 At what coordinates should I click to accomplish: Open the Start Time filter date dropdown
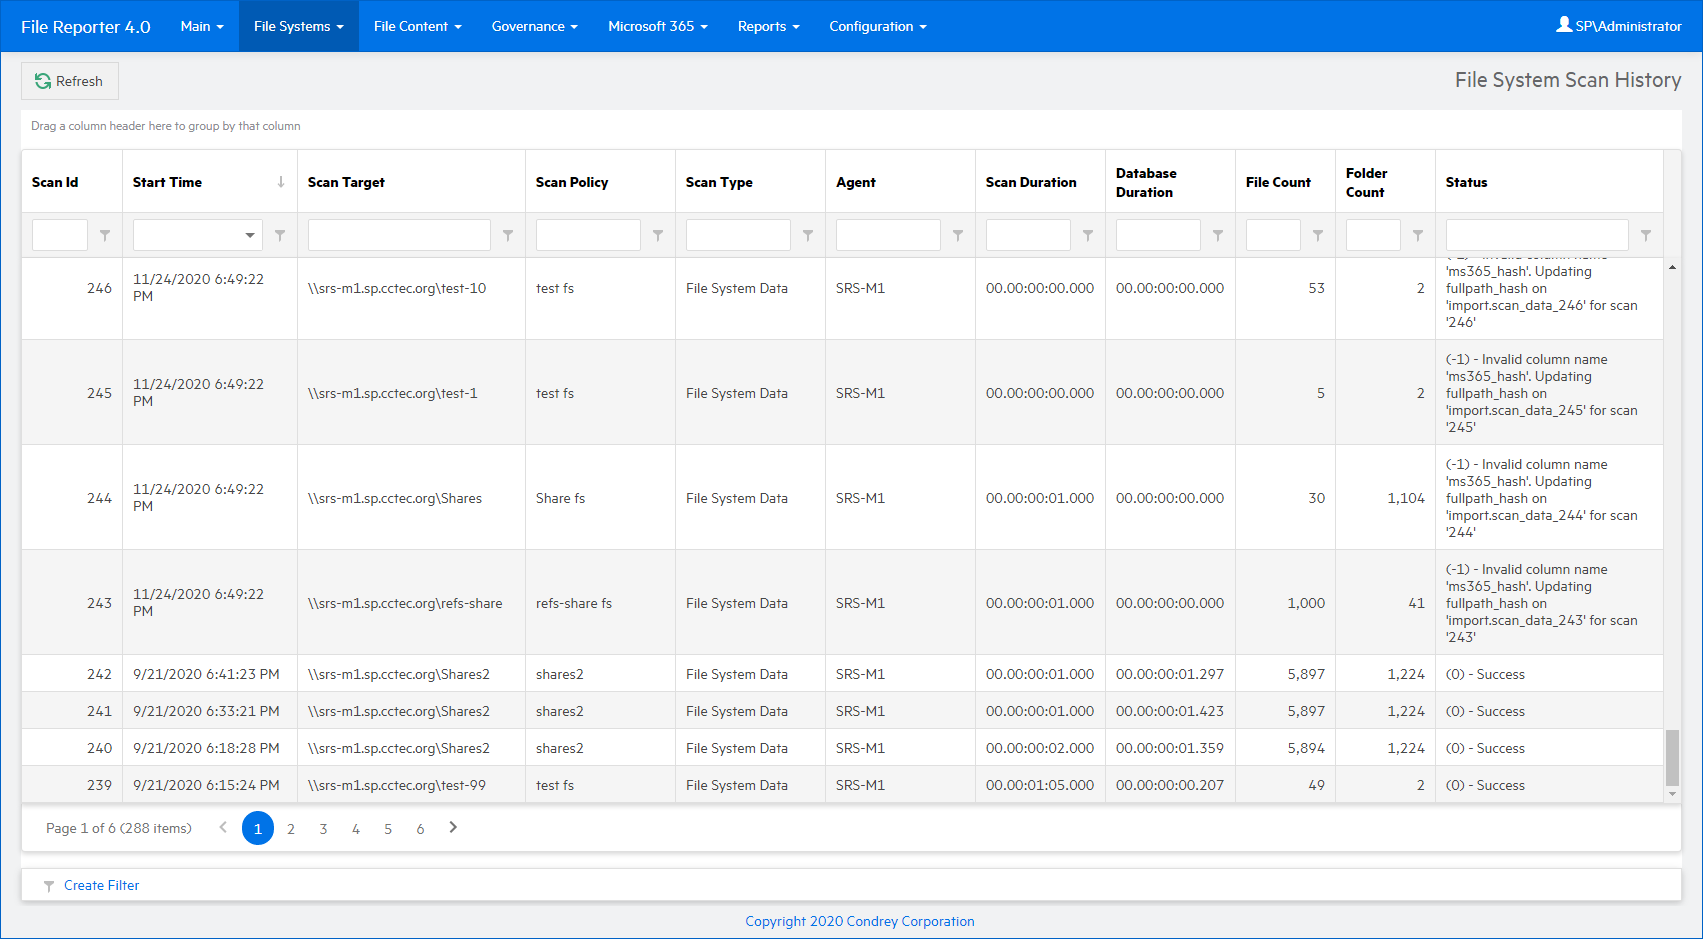pyautogui.click(x=249, y=235)
